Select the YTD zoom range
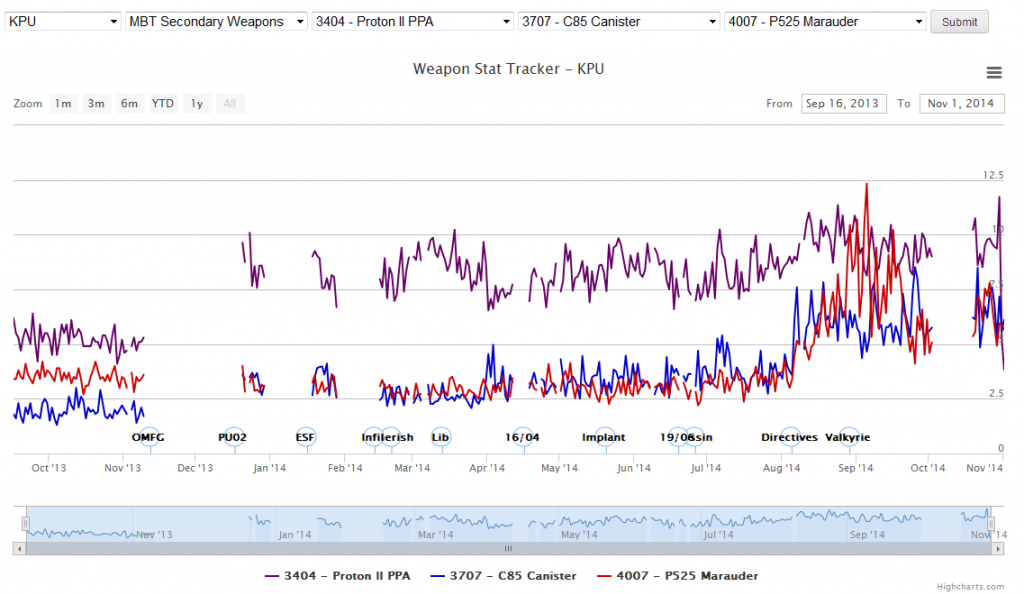The height and width of the screenshot is (594, 1024). pyautogui.click(x=162, y=103)
